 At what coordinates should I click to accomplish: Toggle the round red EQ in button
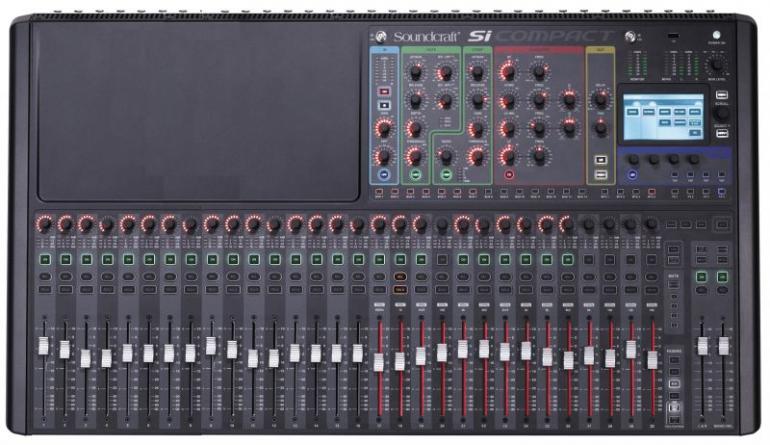509,174
